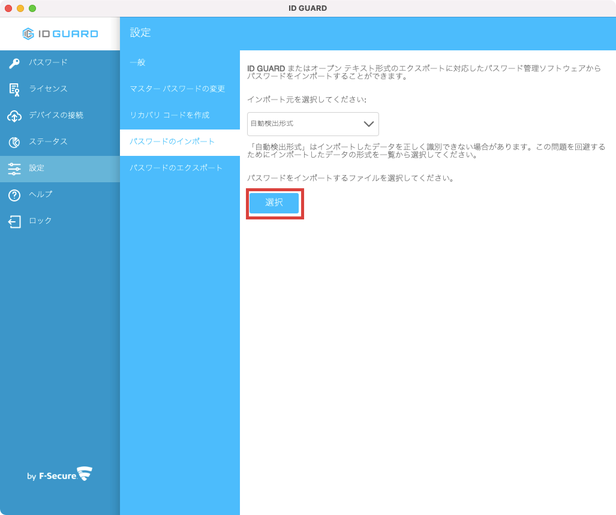Choose ロック in the sidebar
This screenshot has width=616, height=515.
(x=60, y=221)
